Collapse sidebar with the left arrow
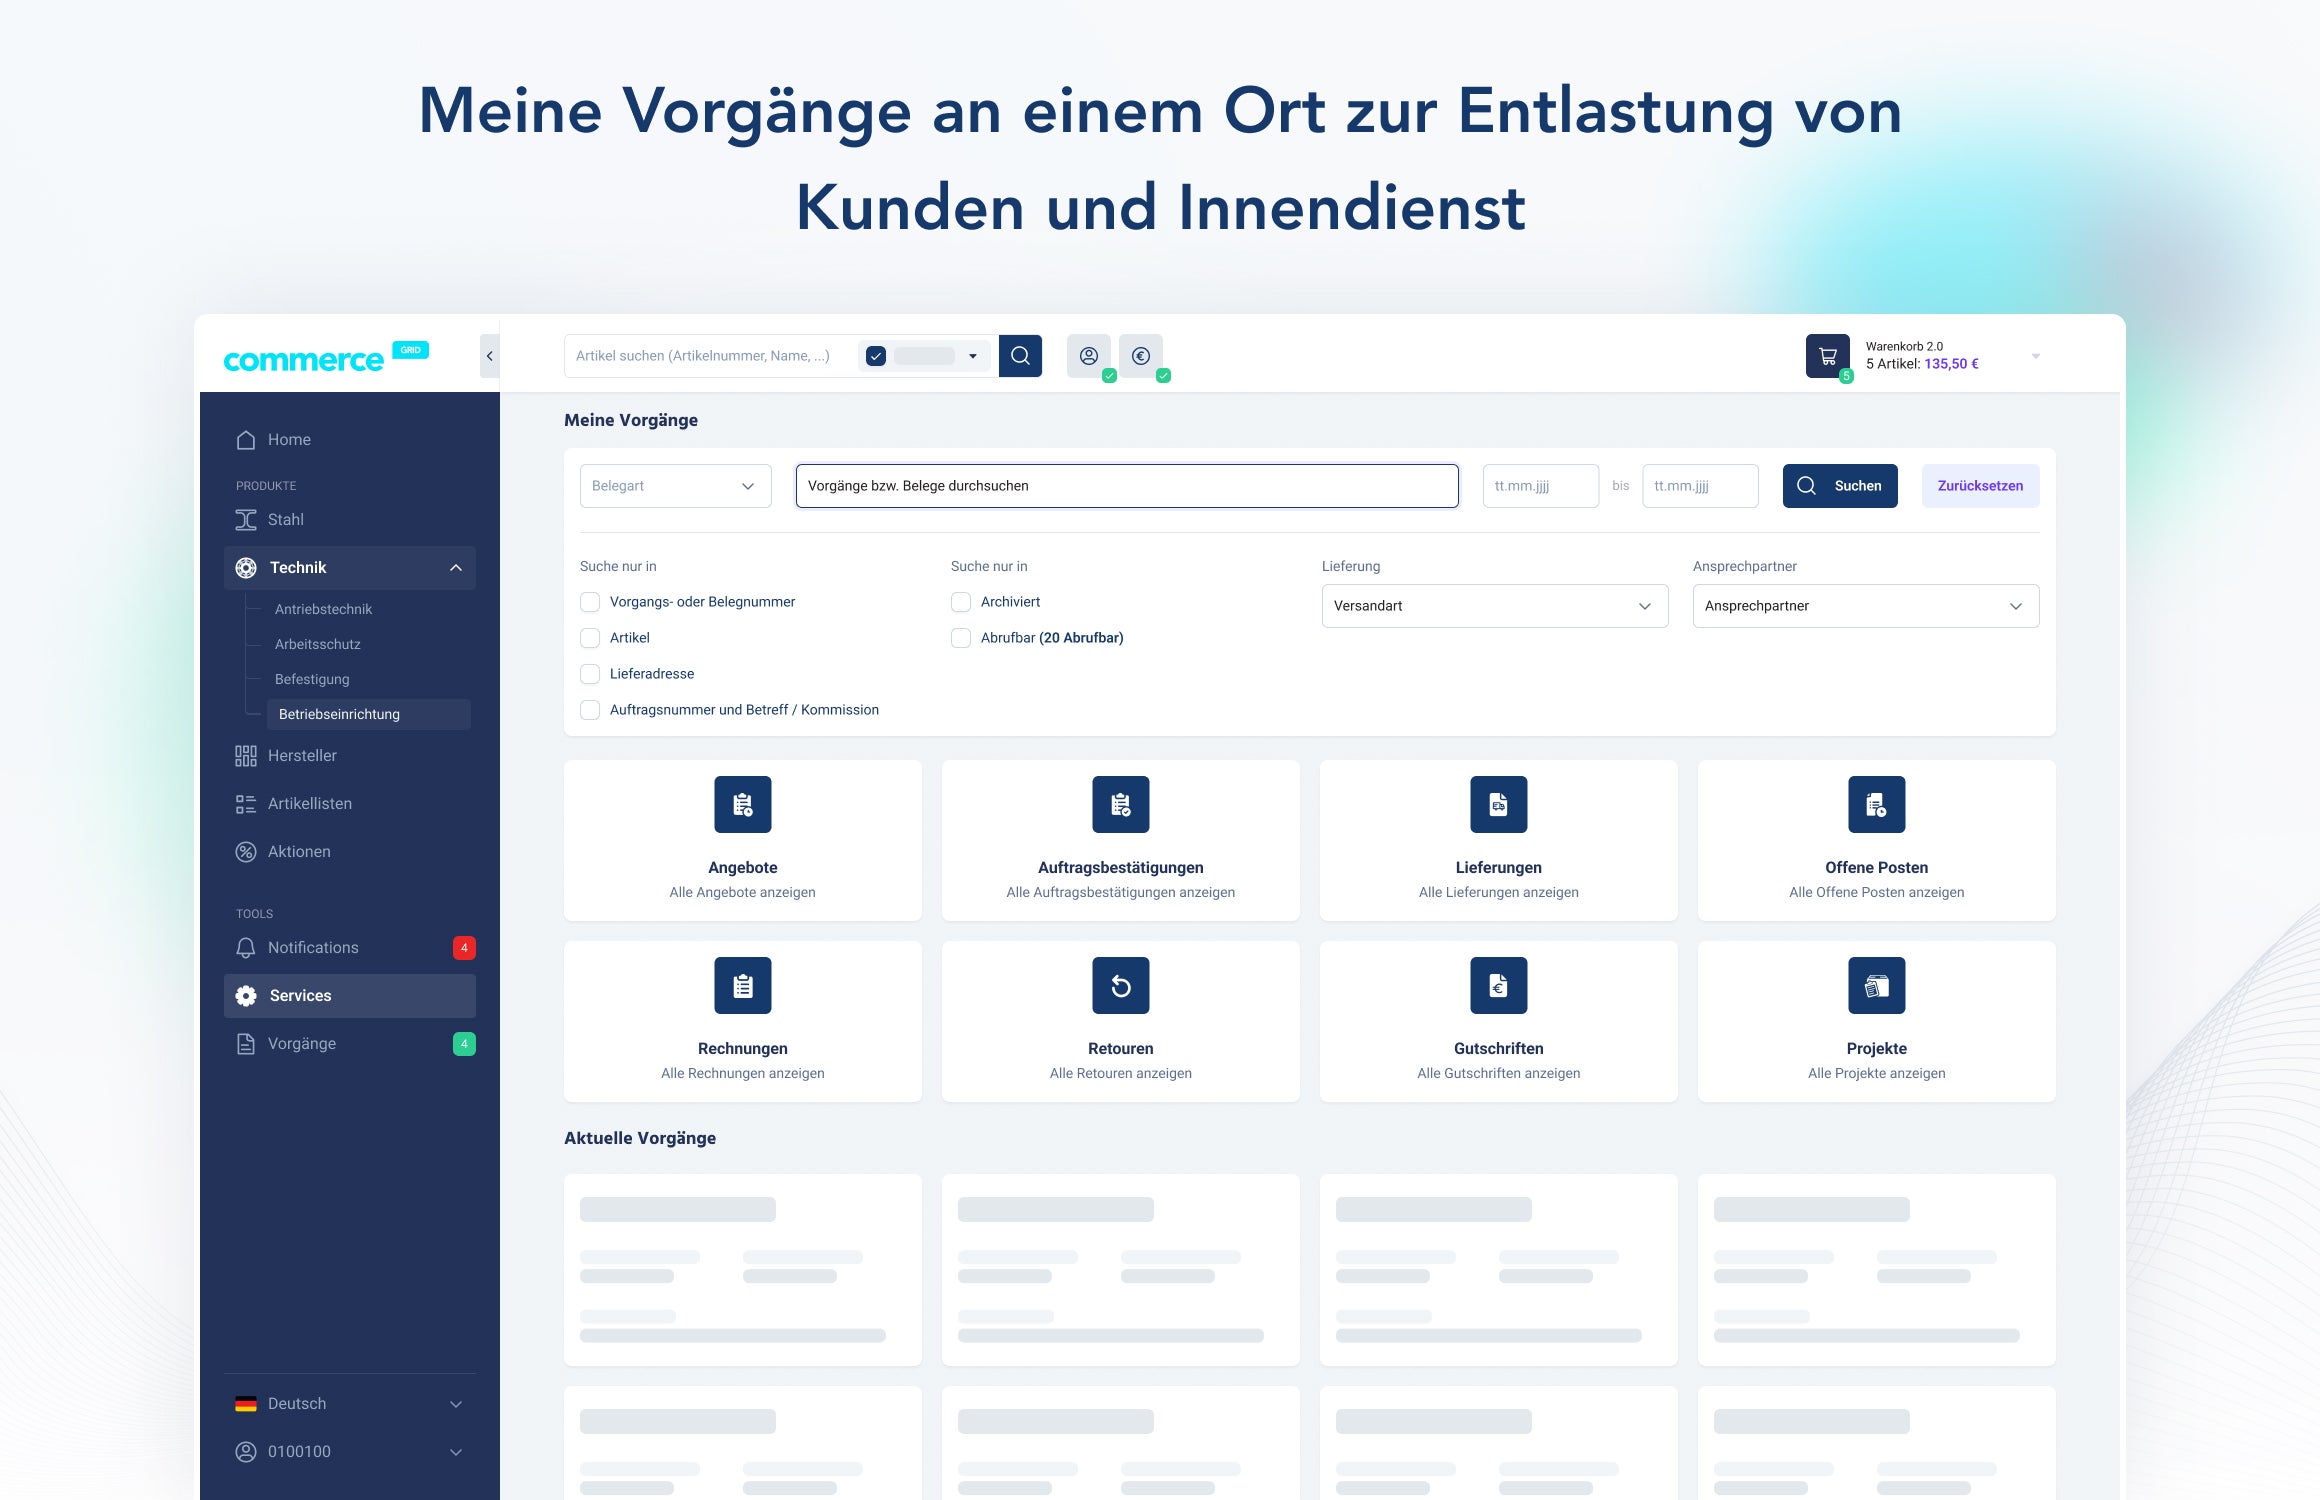This screenshot has height=1500, width=2320. pos(489,356)
